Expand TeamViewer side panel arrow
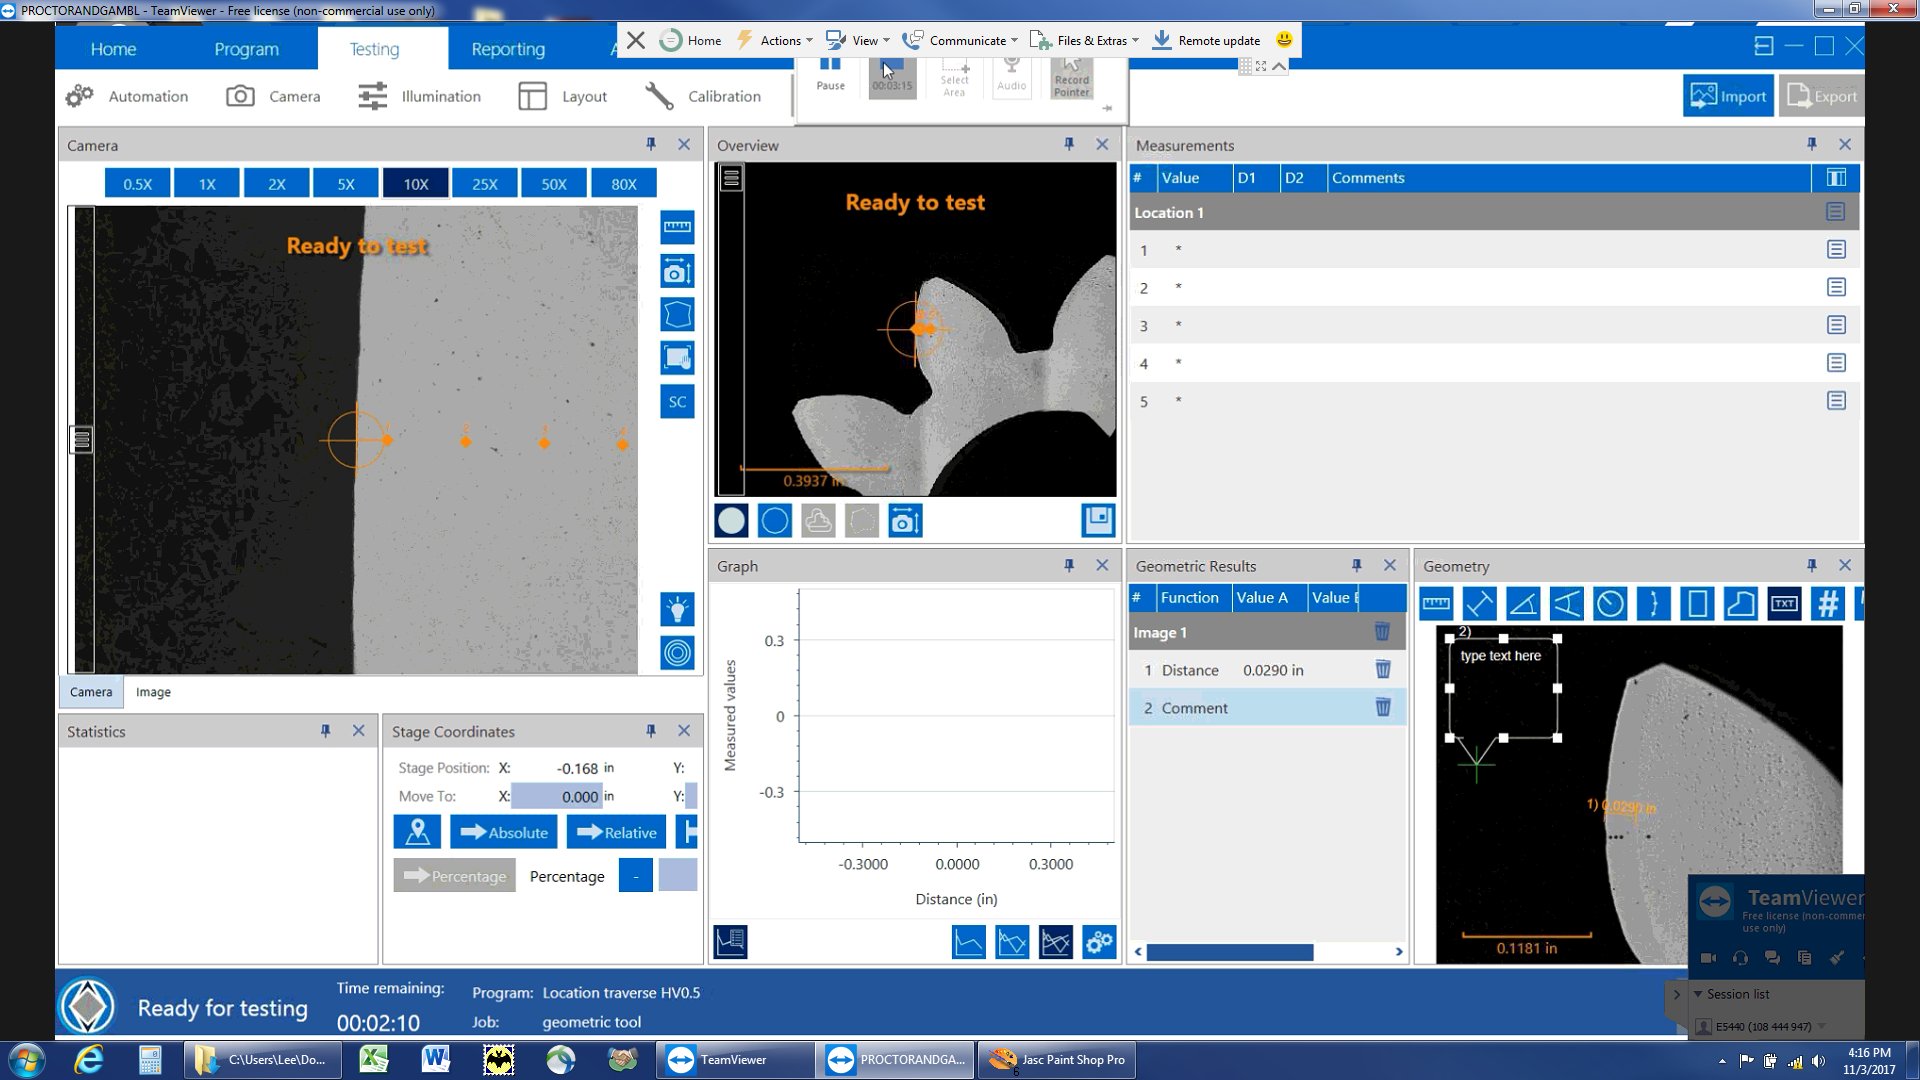The width and height of the screenshot is (1920, 1080). click(x=1677, y=994)
